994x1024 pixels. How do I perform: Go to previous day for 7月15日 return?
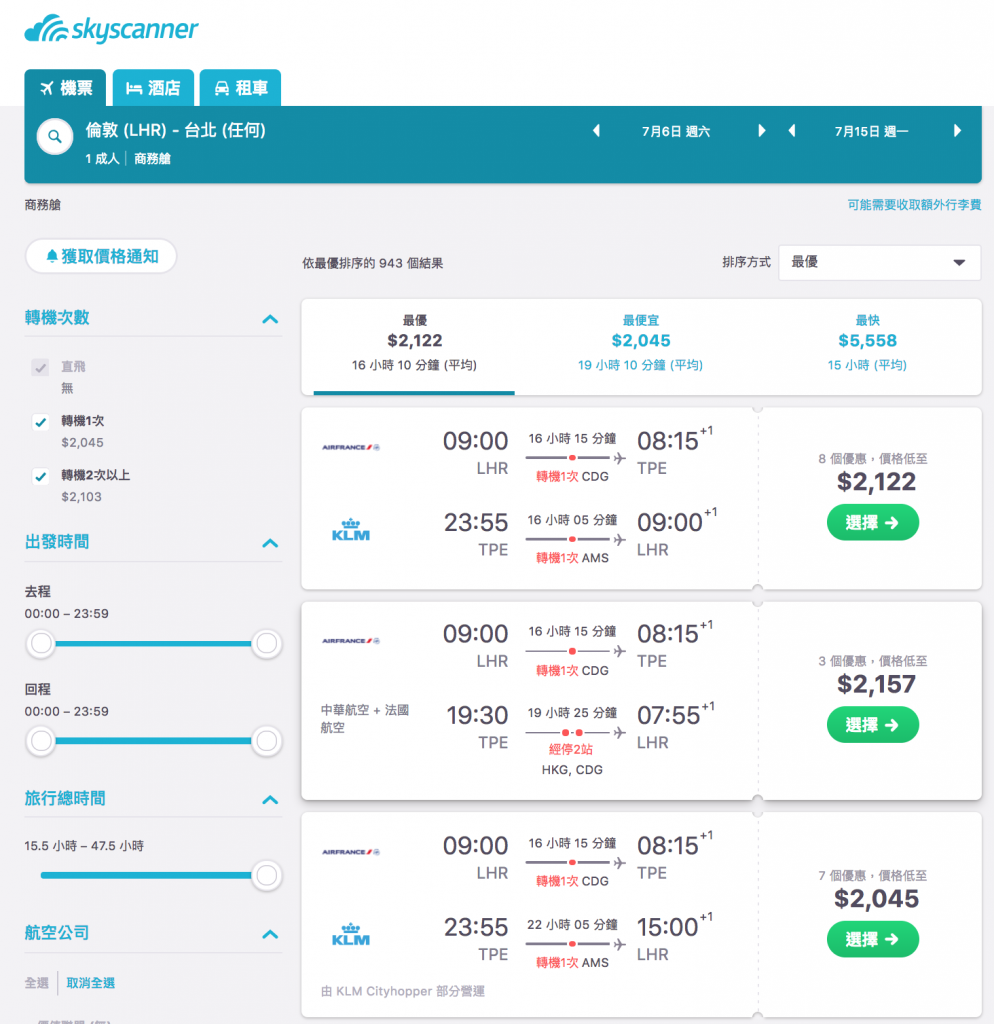pos(792,131)
